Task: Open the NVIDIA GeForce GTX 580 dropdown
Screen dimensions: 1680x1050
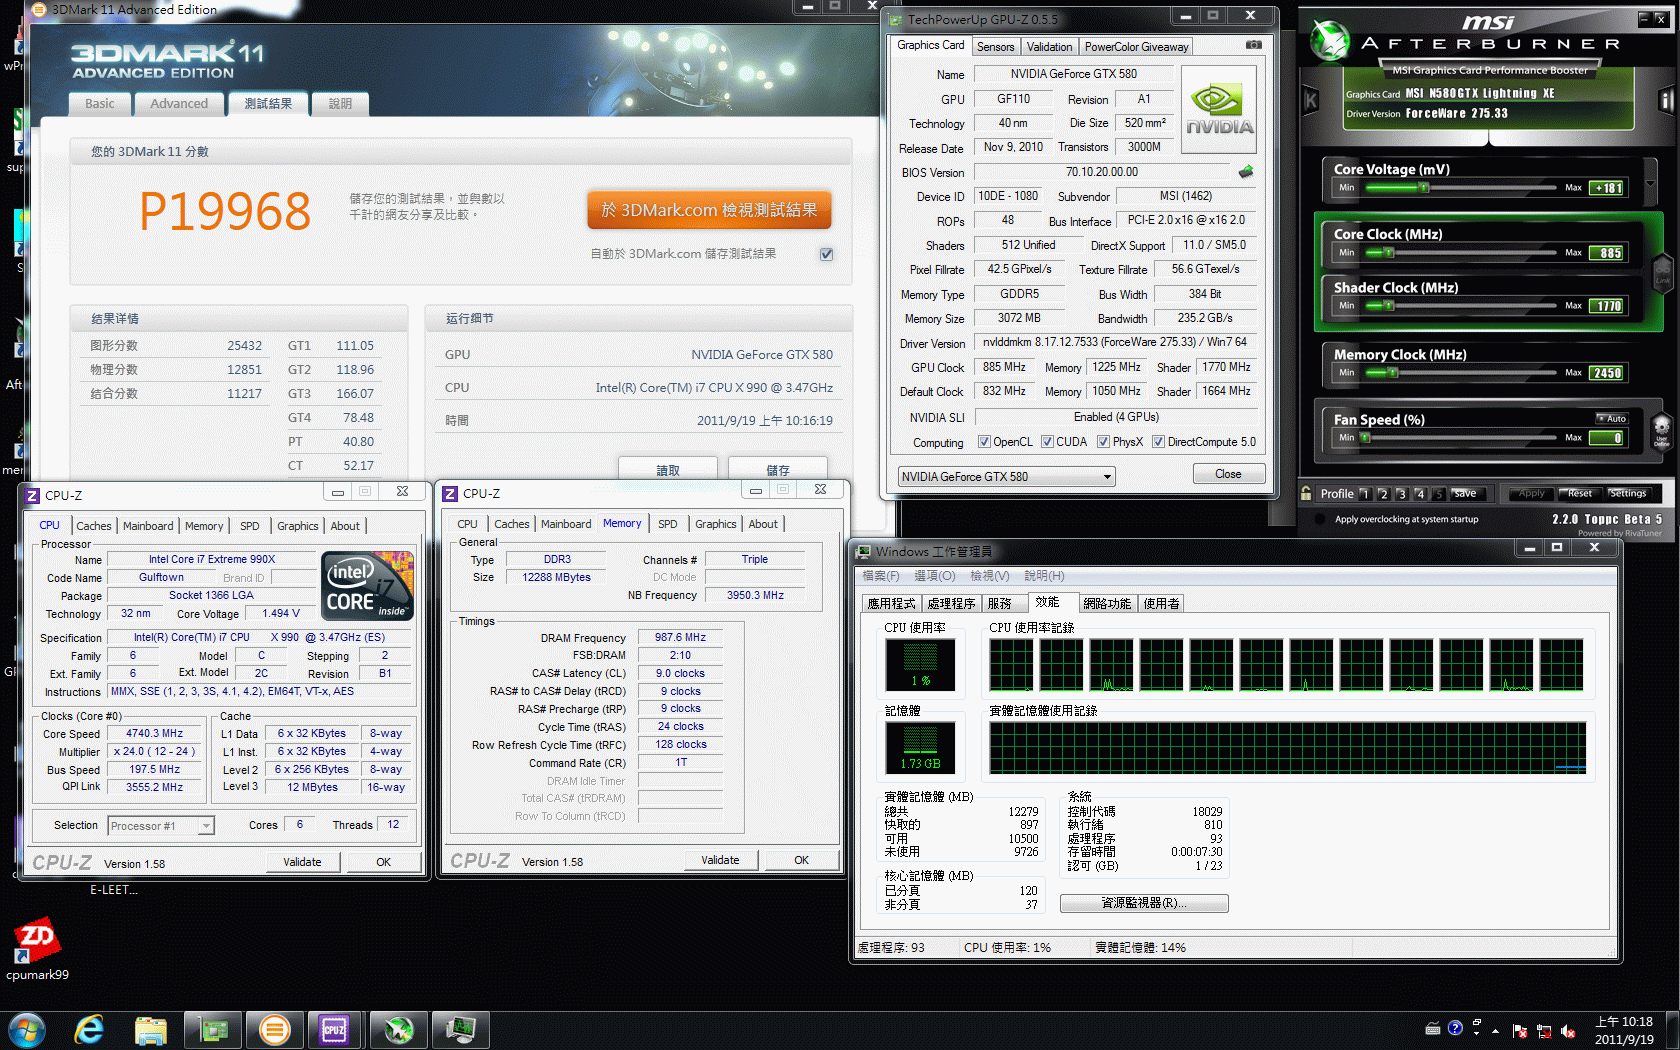Action: point(1107,477)
